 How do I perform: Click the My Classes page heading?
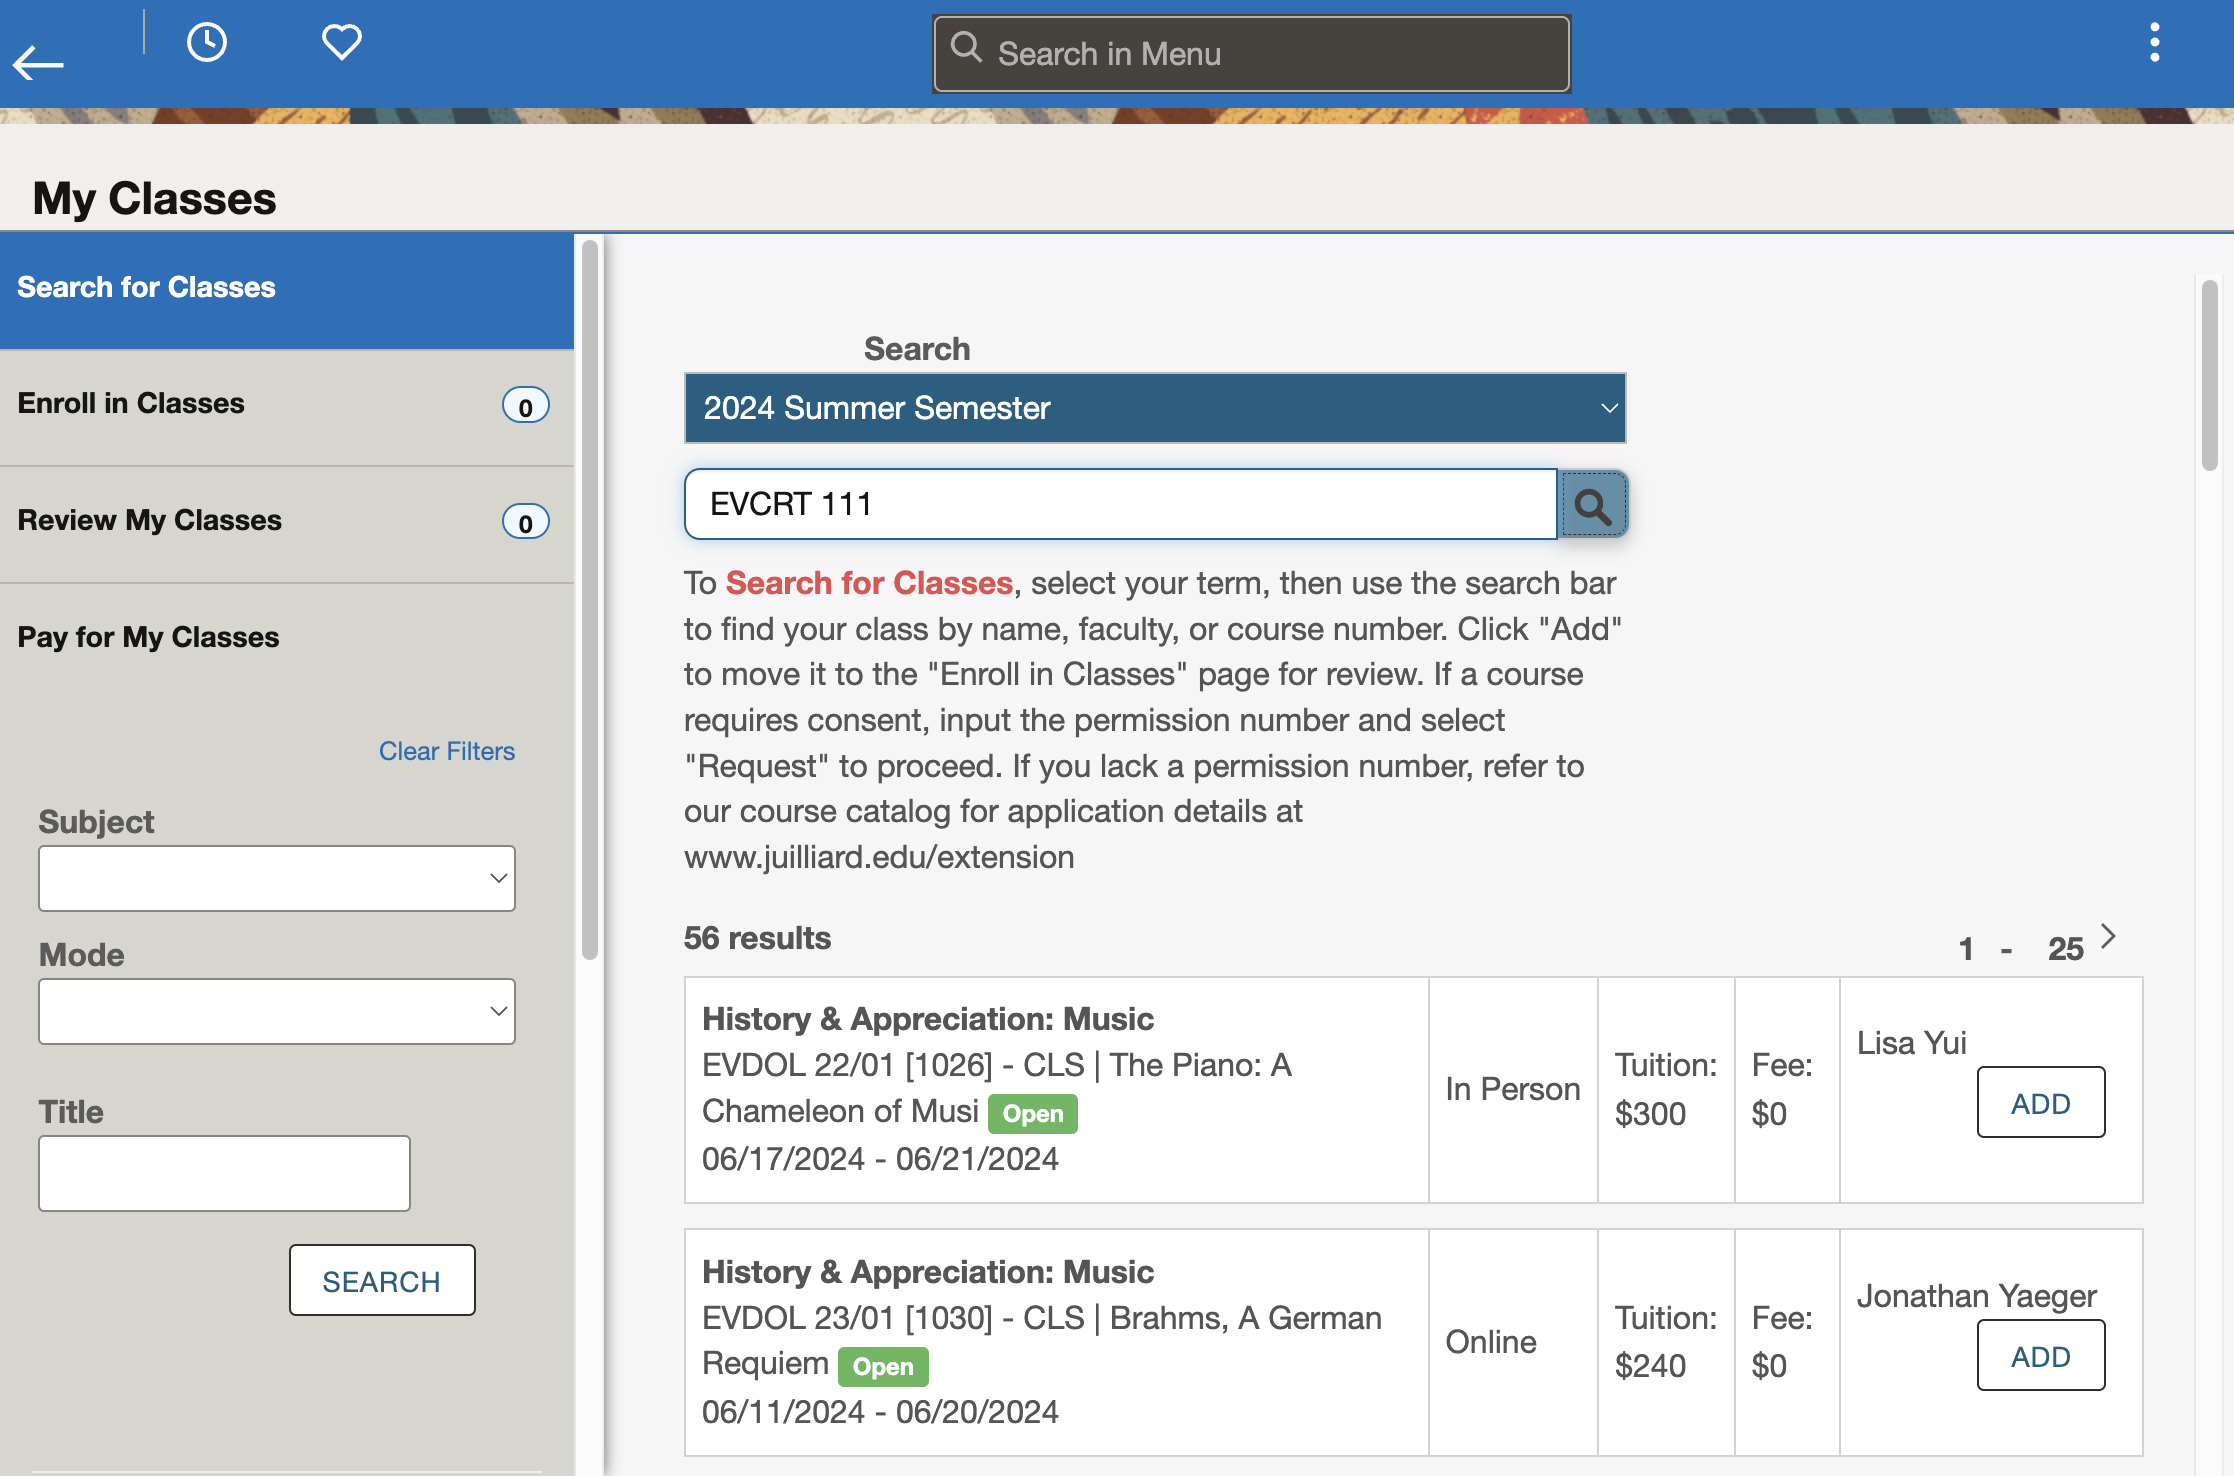tap(154, 198)
